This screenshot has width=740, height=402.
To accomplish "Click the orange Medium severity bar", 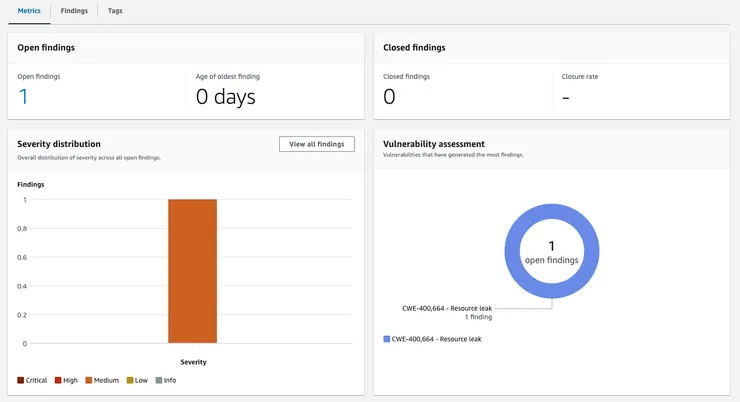I will tap(192, 270).
